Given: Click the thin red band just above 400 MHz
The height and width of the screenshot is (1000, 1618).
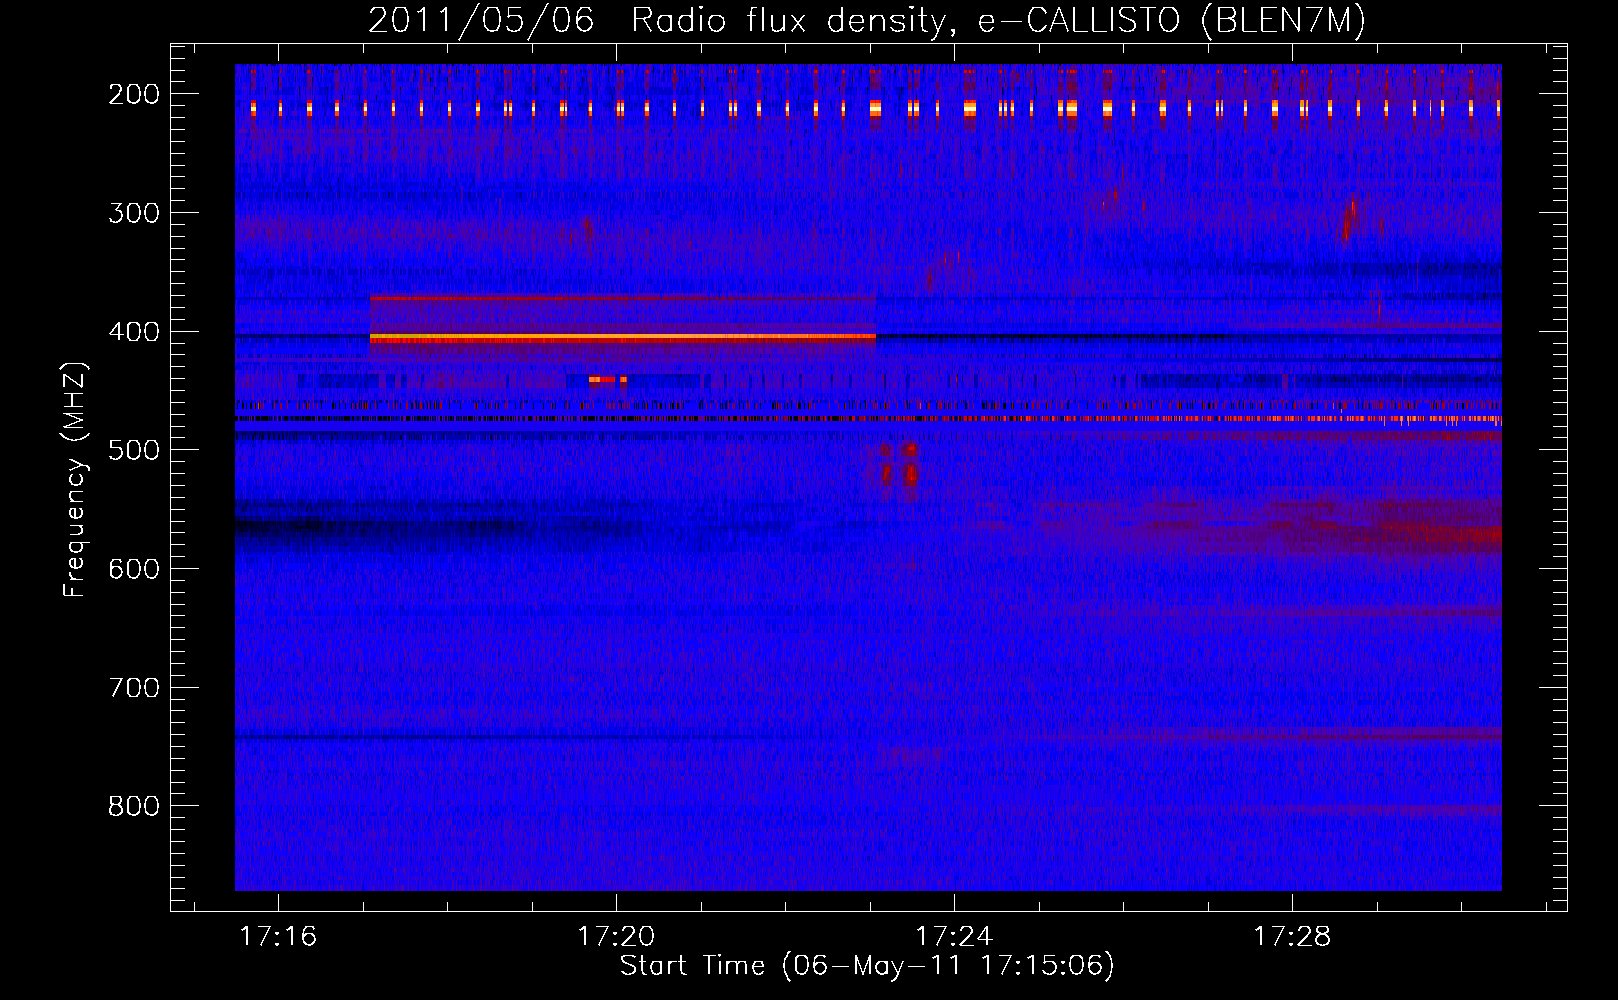Looking at the screenshot, I should [x=623, y=298].
